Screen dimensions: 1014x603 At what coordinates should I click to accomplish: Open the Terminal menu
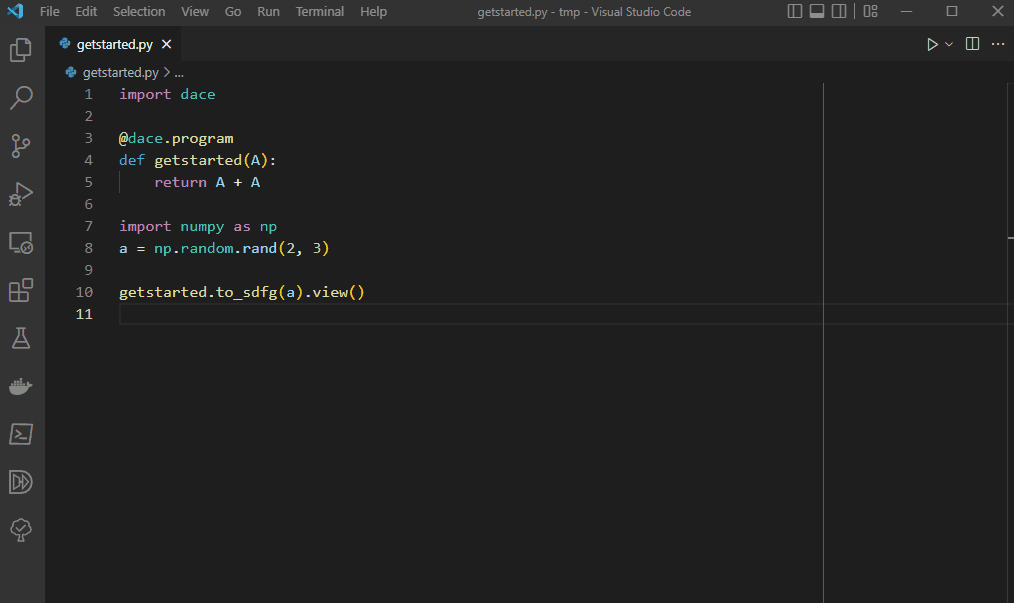319,12
